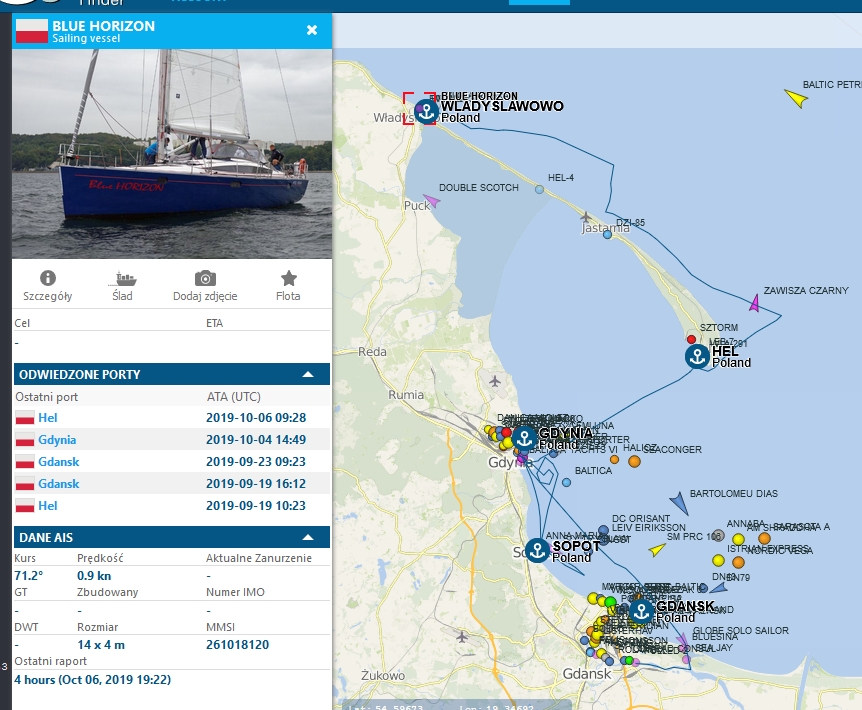Click the Blue Horizon sailboat photo
862x710 pixels.
[x=172, y=154]
